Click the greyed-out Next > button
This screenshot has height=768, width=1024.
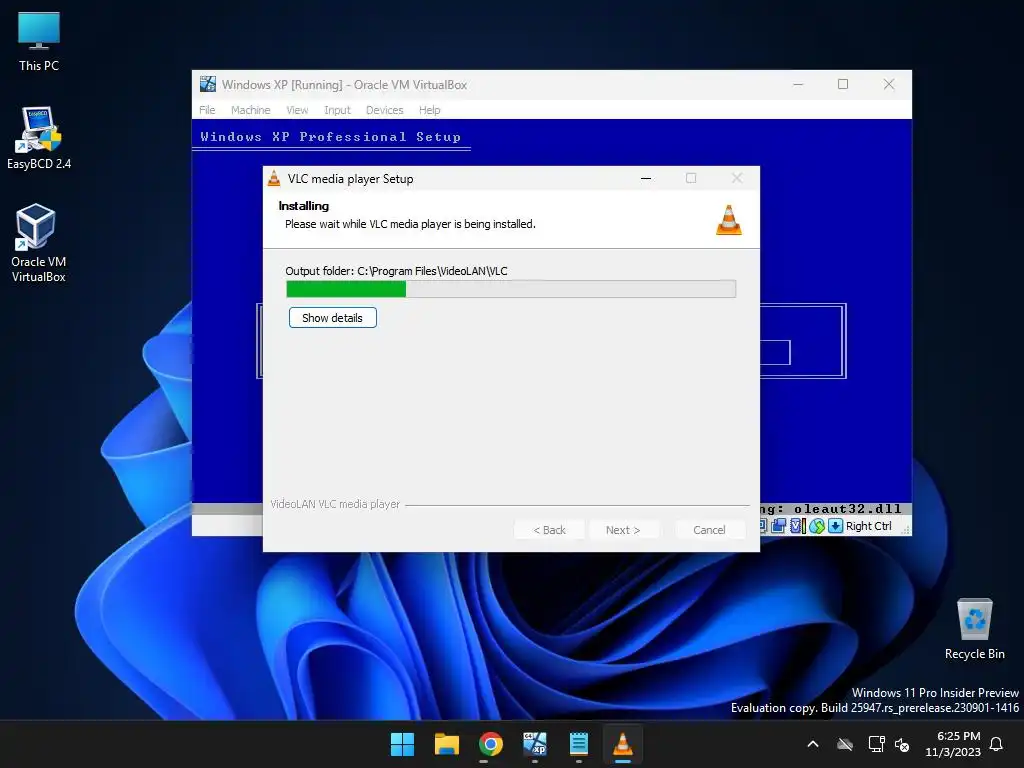pyautogui.click(x=623, y=530)
